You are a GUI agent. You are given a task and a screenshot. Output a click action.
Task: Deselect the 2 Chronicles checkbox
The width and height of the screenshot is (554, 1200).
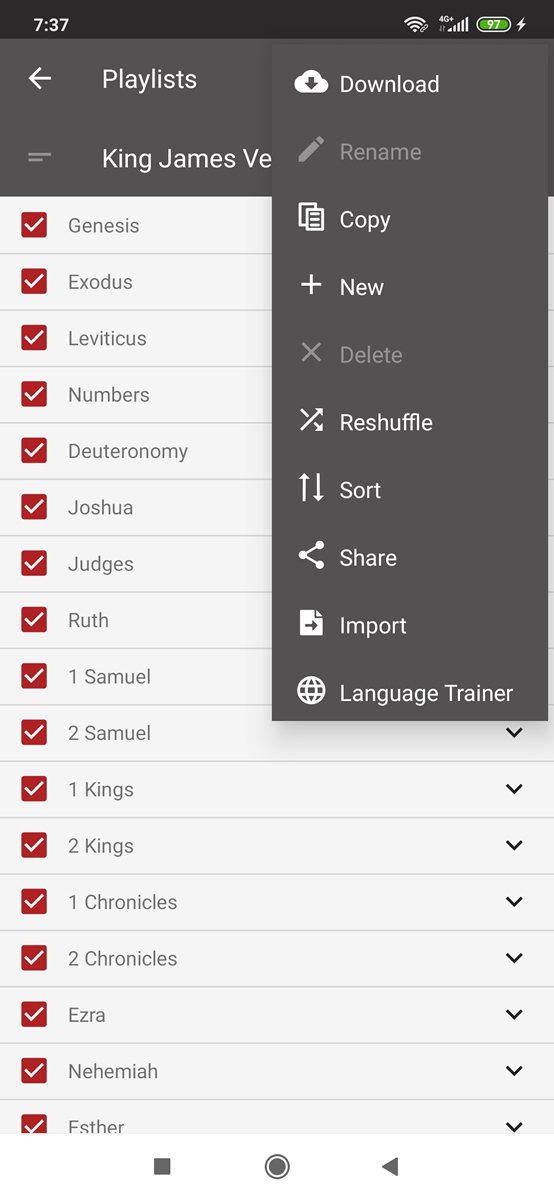(34, 958)
